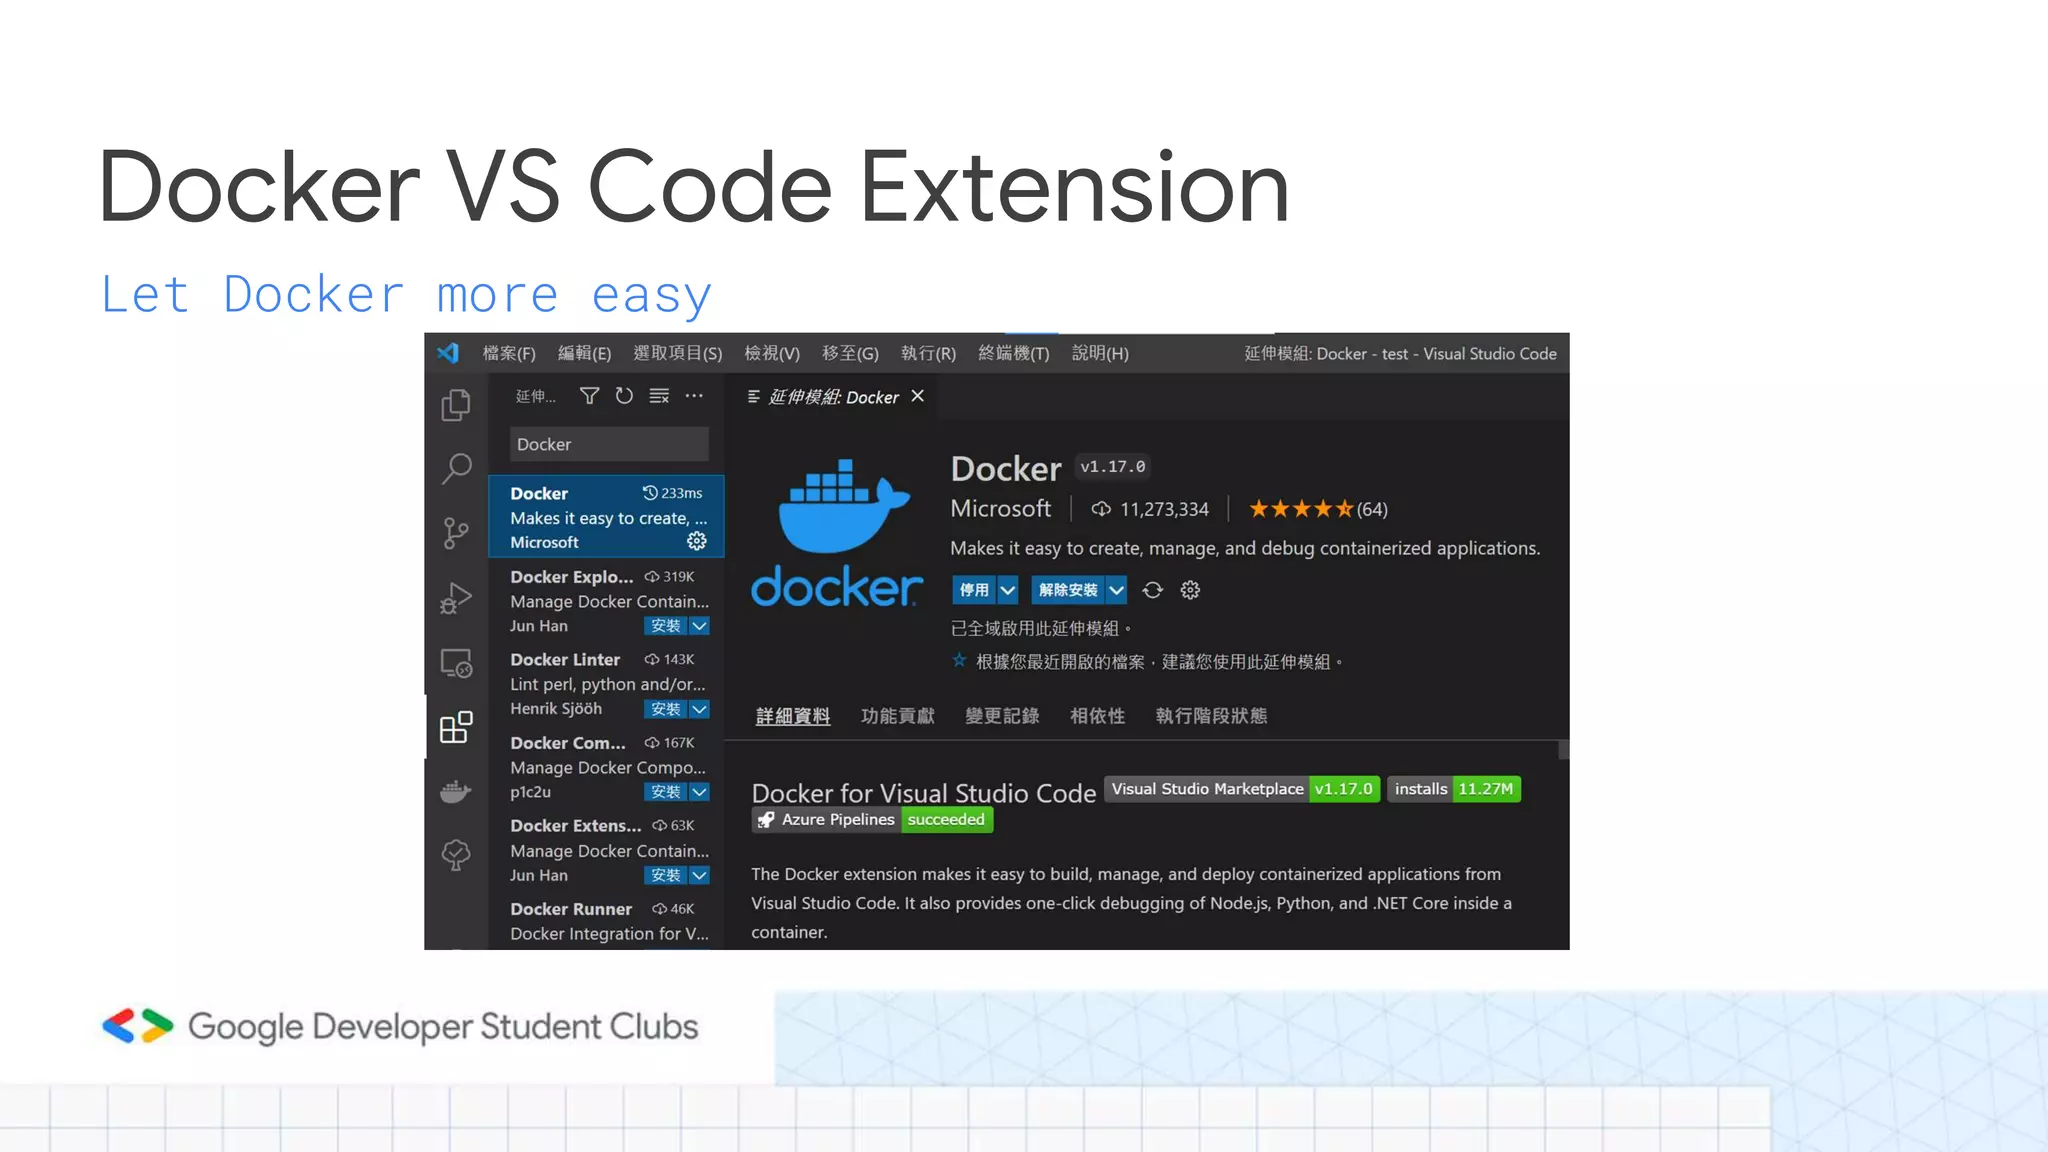Expand install options for Docker Explorer

pos(700,626)
